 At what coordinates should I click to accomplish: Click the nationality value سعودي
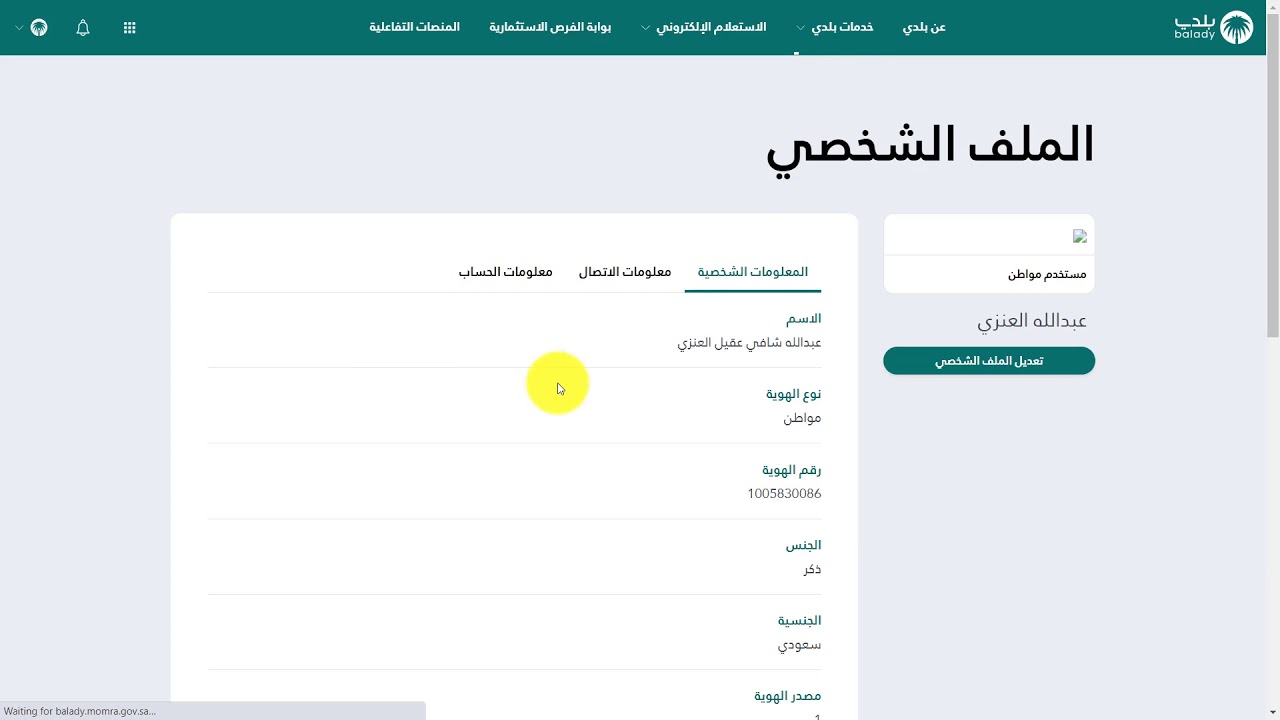pos(800,645)
